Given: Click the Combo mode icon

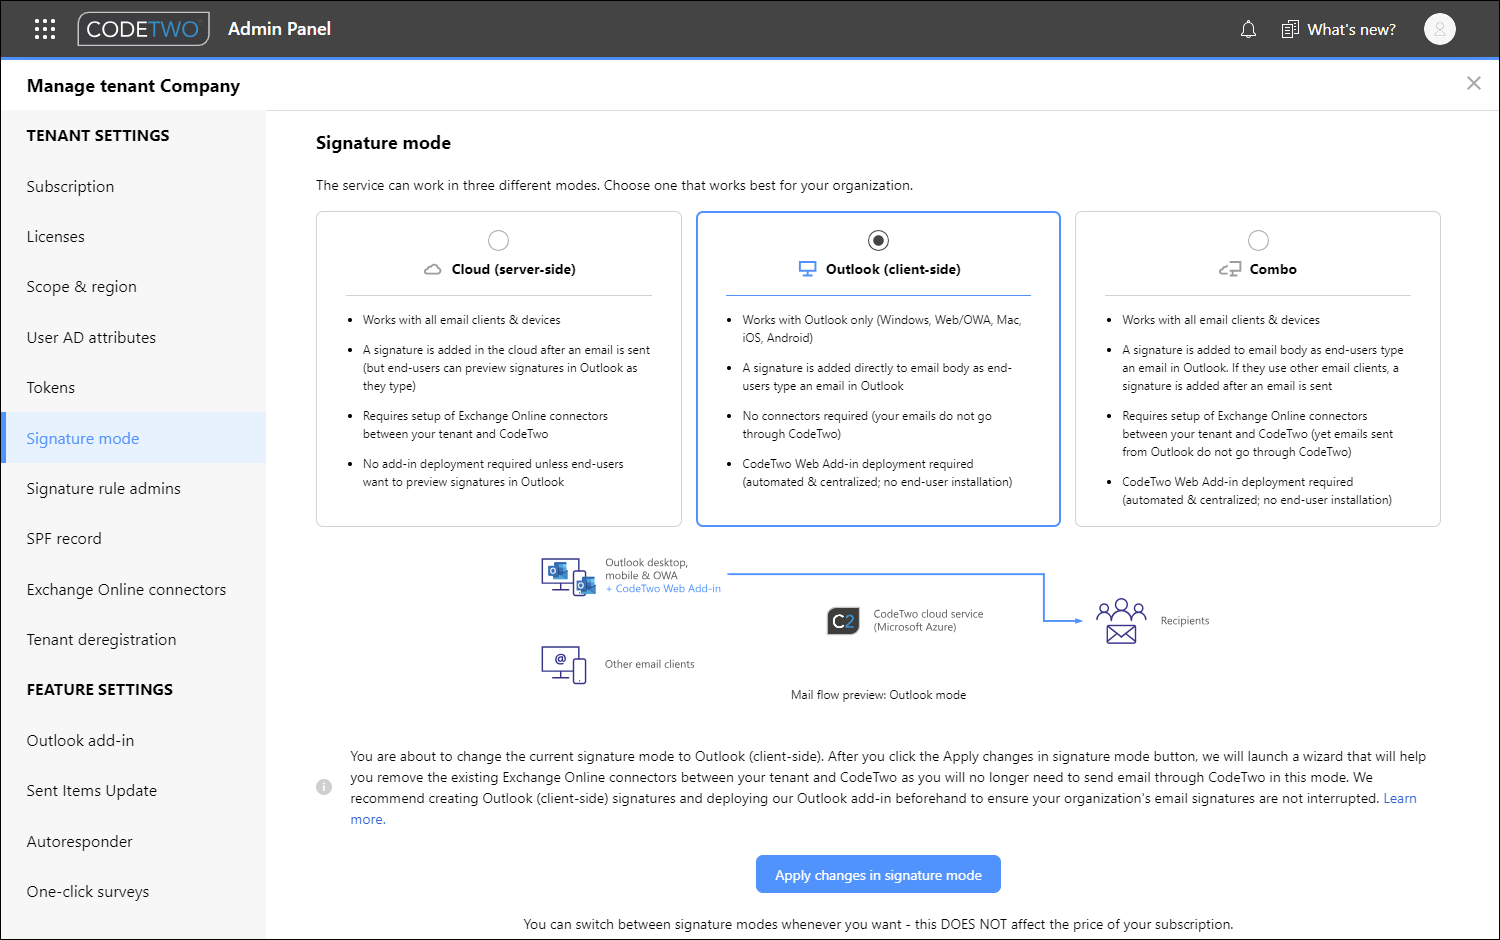Looking at the screenshot, I should (x=1229, y=269).
